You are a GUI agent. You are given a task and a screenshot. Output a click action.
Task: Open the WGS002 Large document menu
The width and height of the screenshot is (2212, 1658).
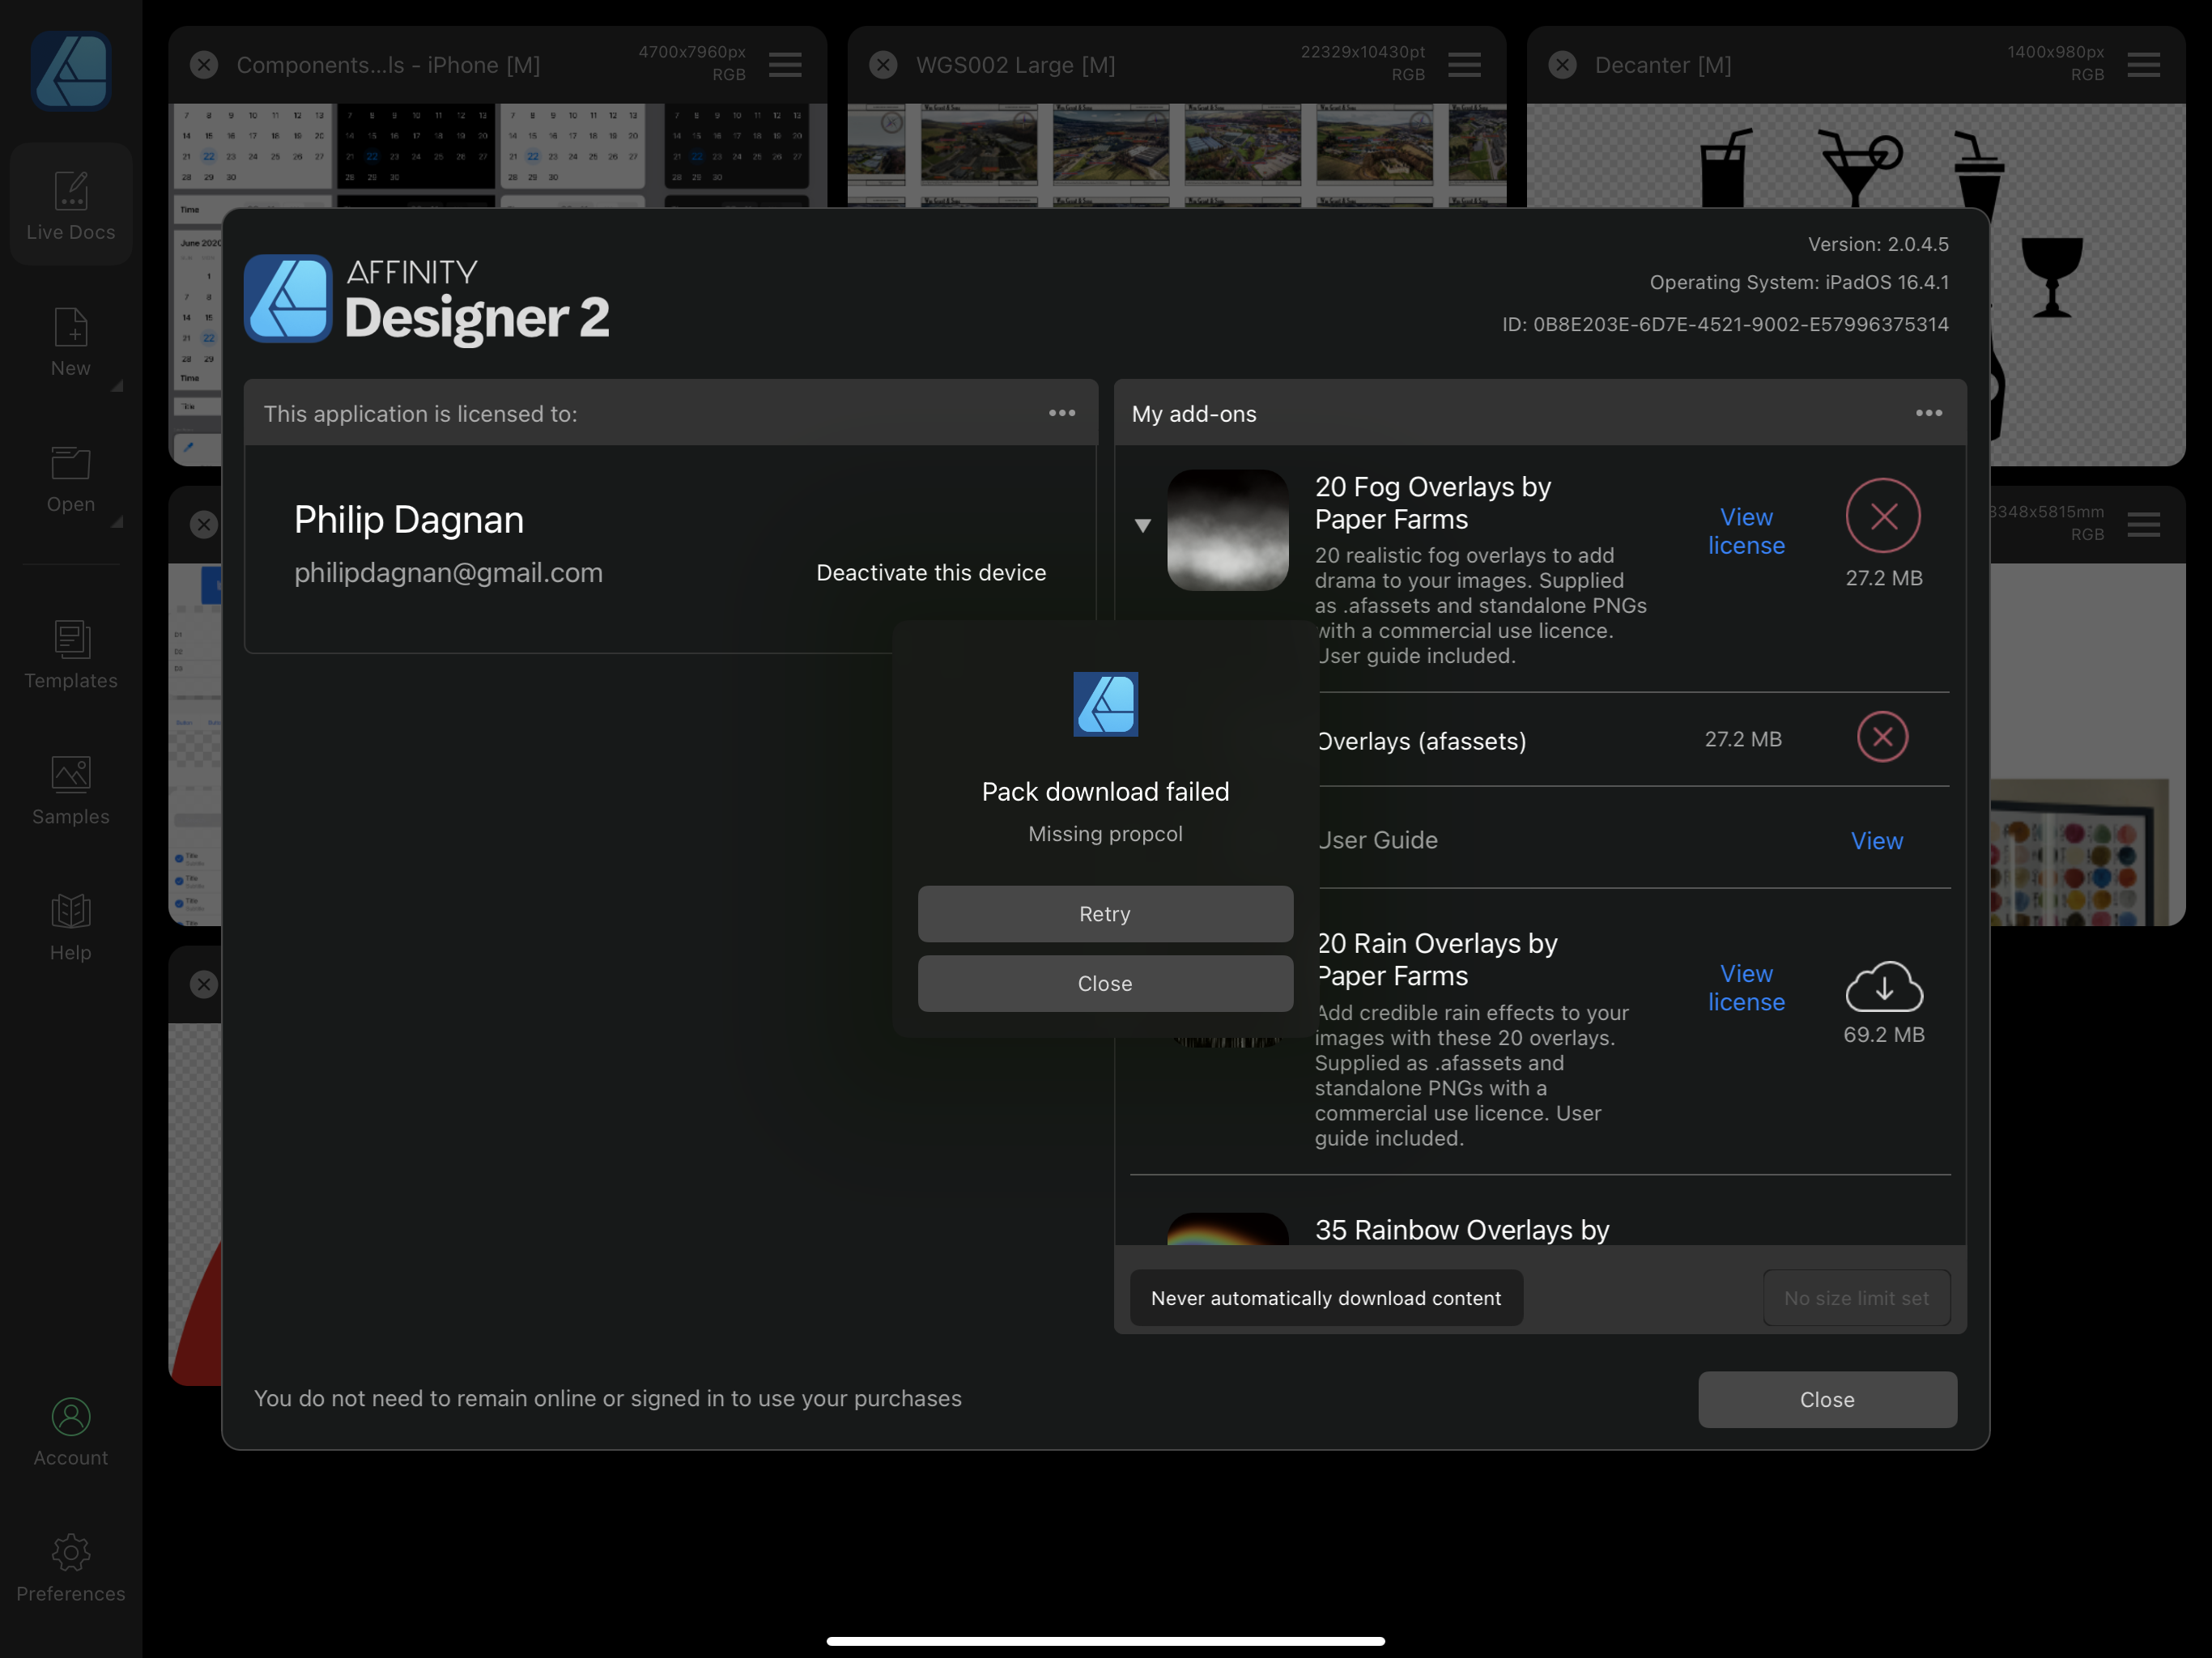1464,65
